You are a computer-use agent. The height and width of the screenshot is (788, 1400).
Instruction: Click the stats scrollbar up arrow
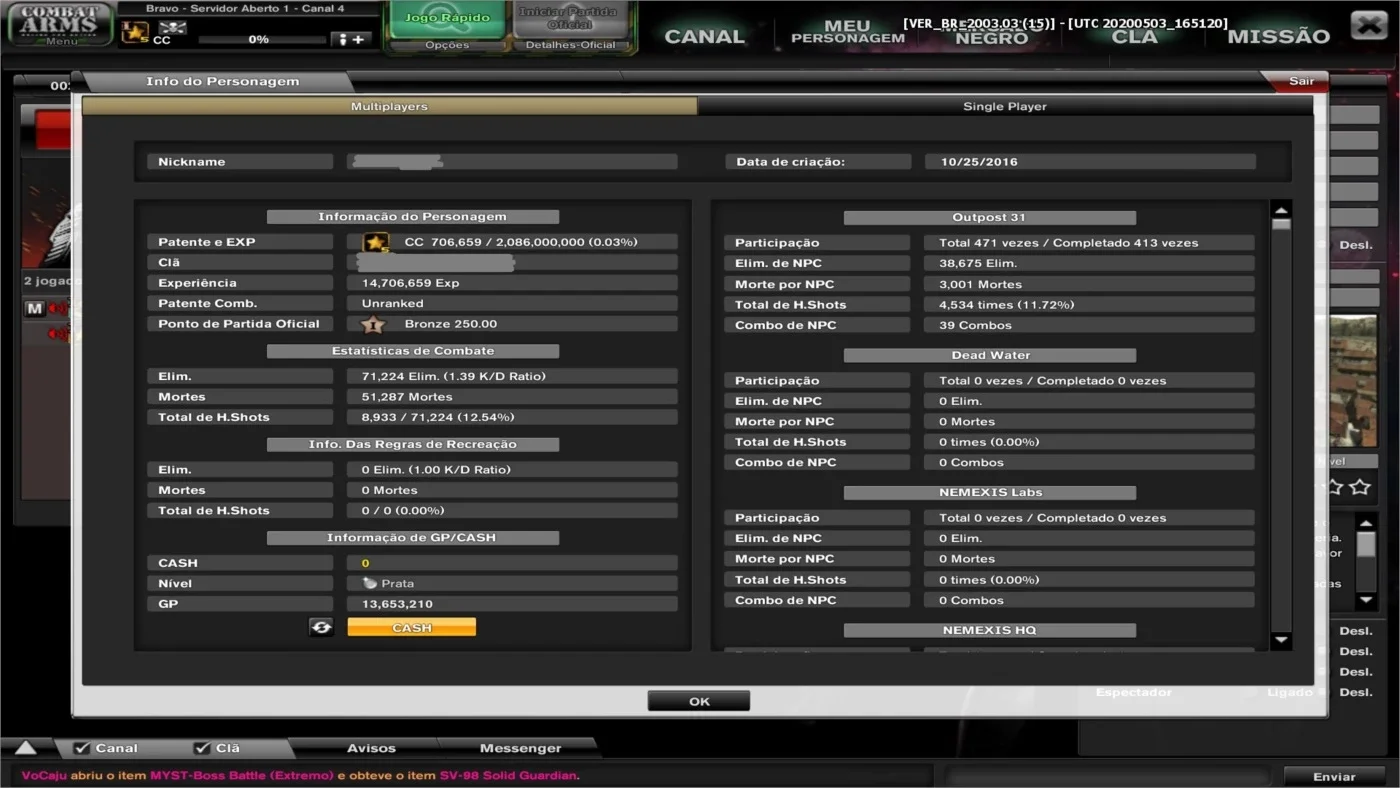(x=1281, y=210)
